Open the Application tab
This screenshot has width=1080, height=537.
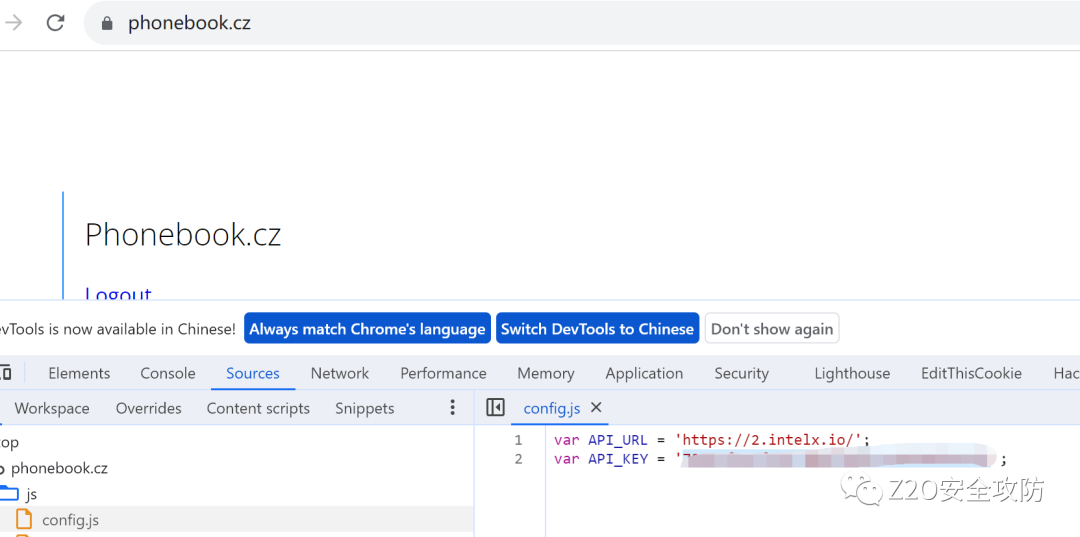pyautogui.click(x=644, y=373)
